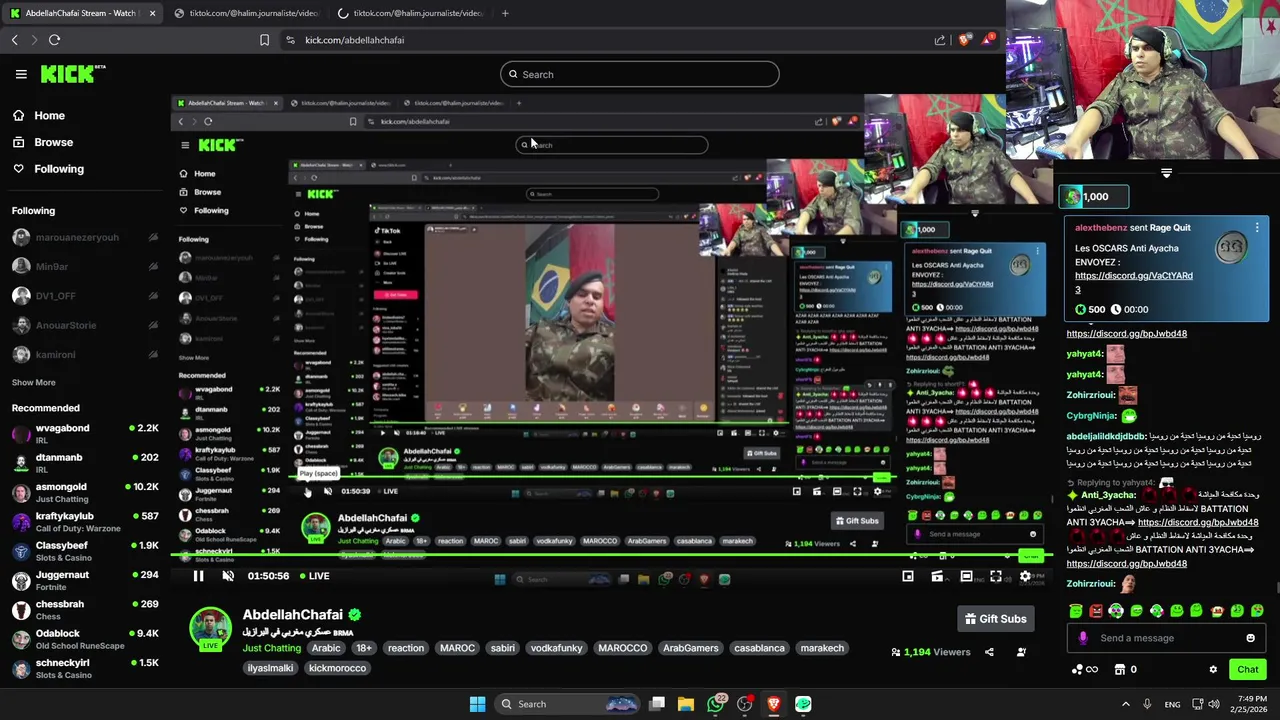
Task: Open the clip creation icon
Action: (x=937, y=576)
